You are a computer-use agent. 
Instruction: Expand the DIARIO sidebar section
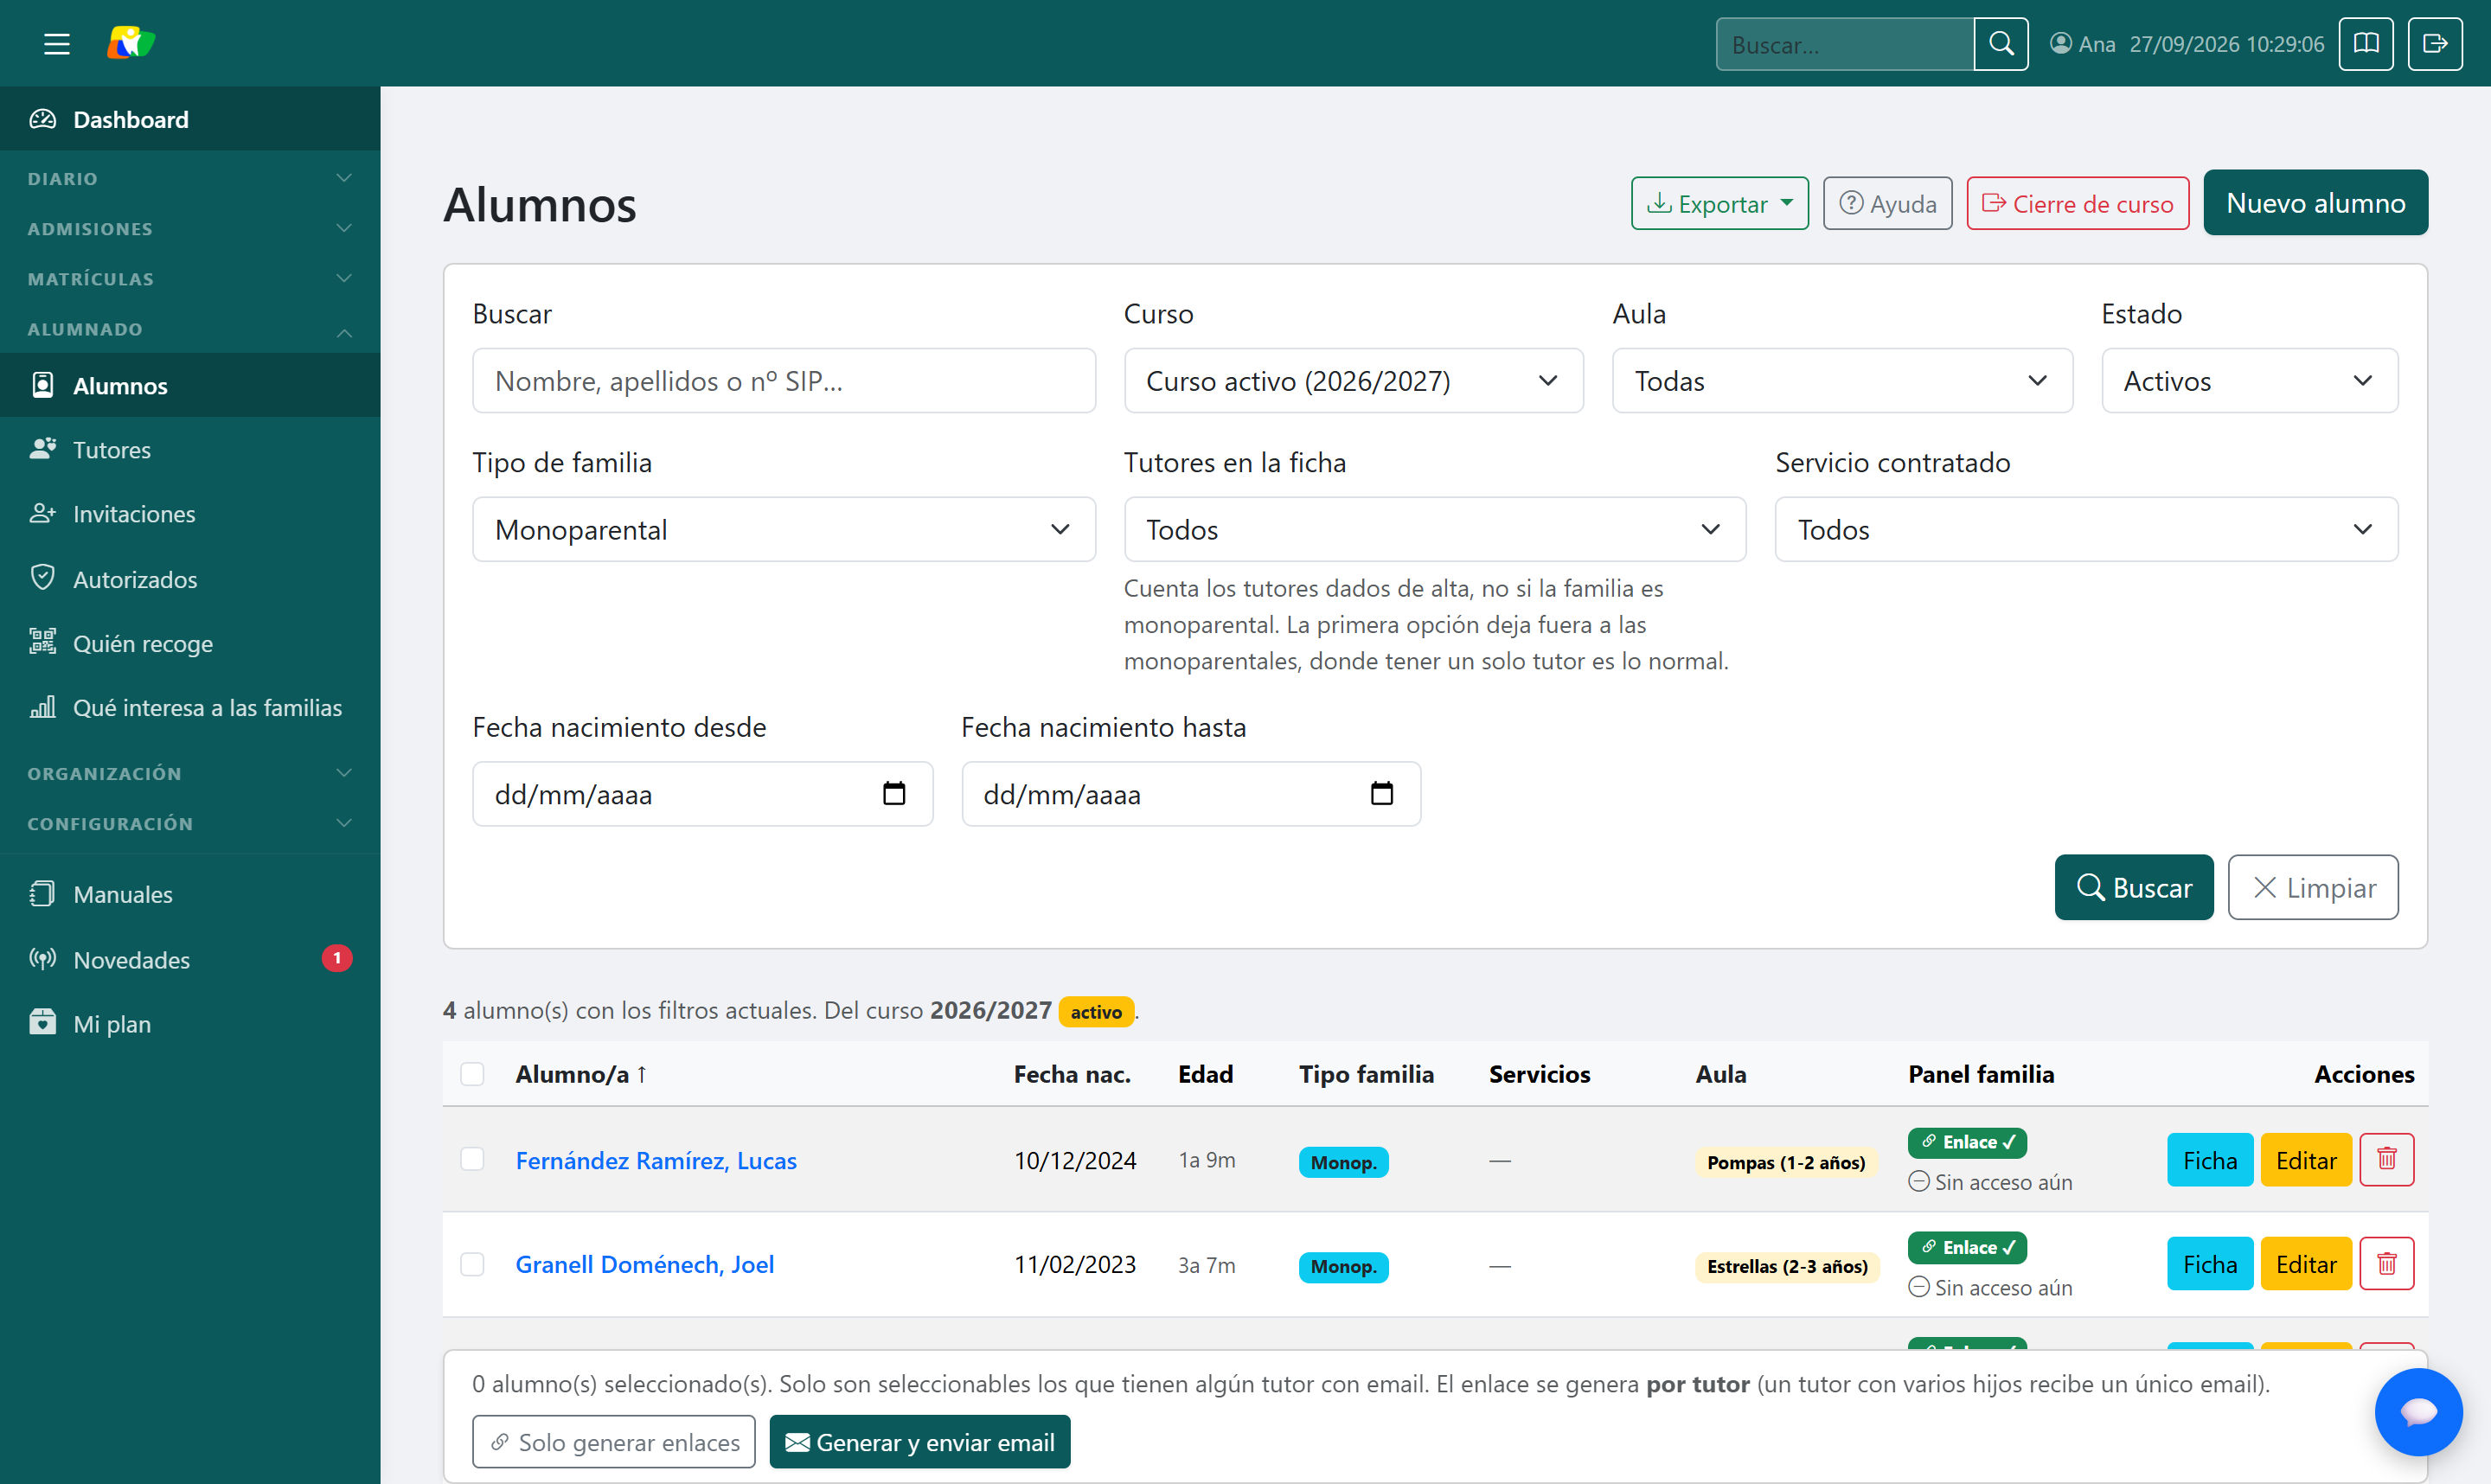(x=190, y=178)
